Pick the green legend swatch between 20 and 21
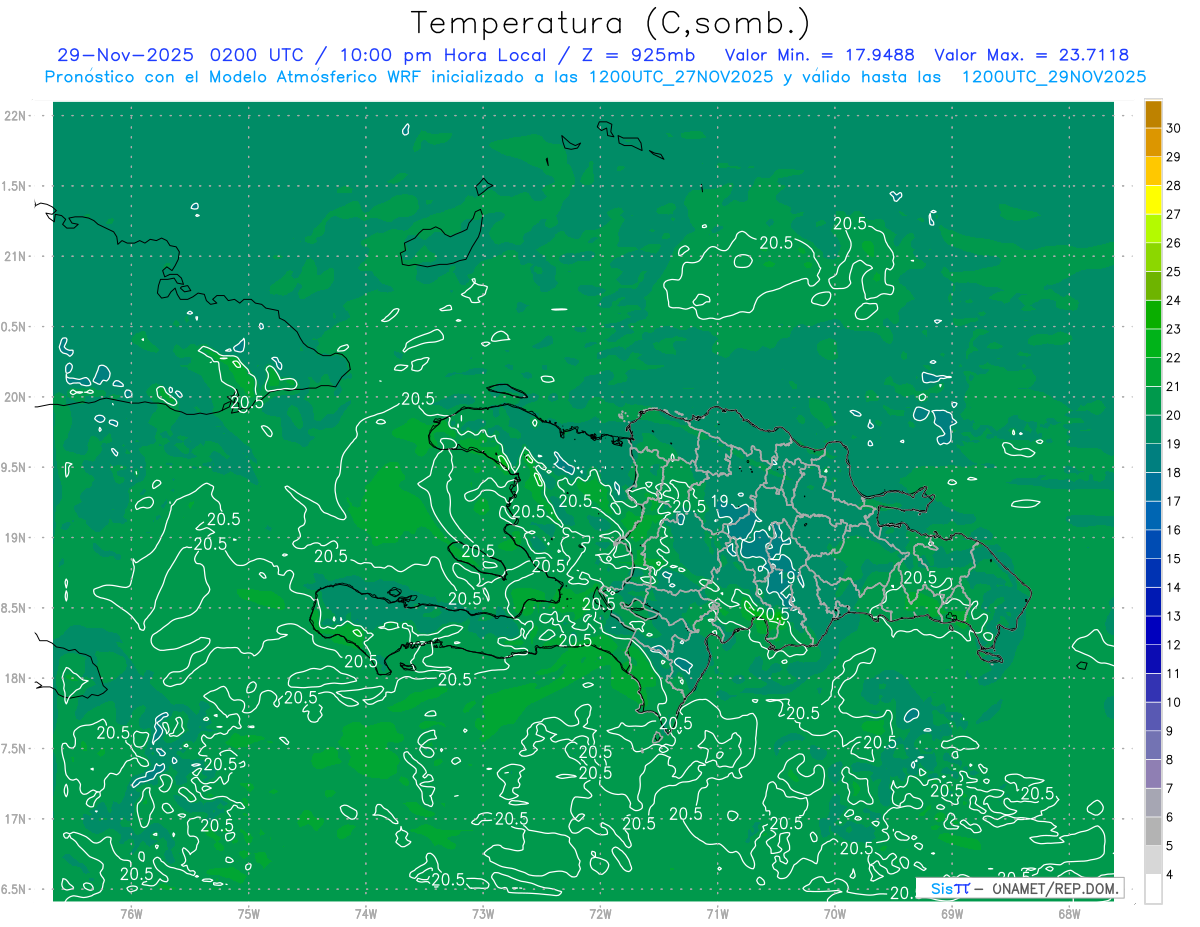Image resolution: width=1200 pixels, height=927 pixels. (x=1154, y=401)
